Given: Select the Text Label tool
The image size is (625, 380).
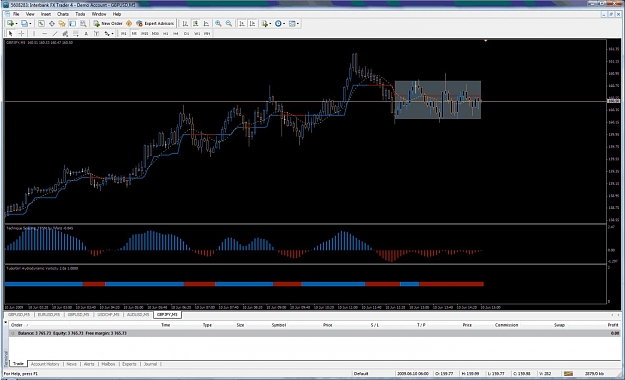Looking at the screenshot, I should click(x=96, y=33).
